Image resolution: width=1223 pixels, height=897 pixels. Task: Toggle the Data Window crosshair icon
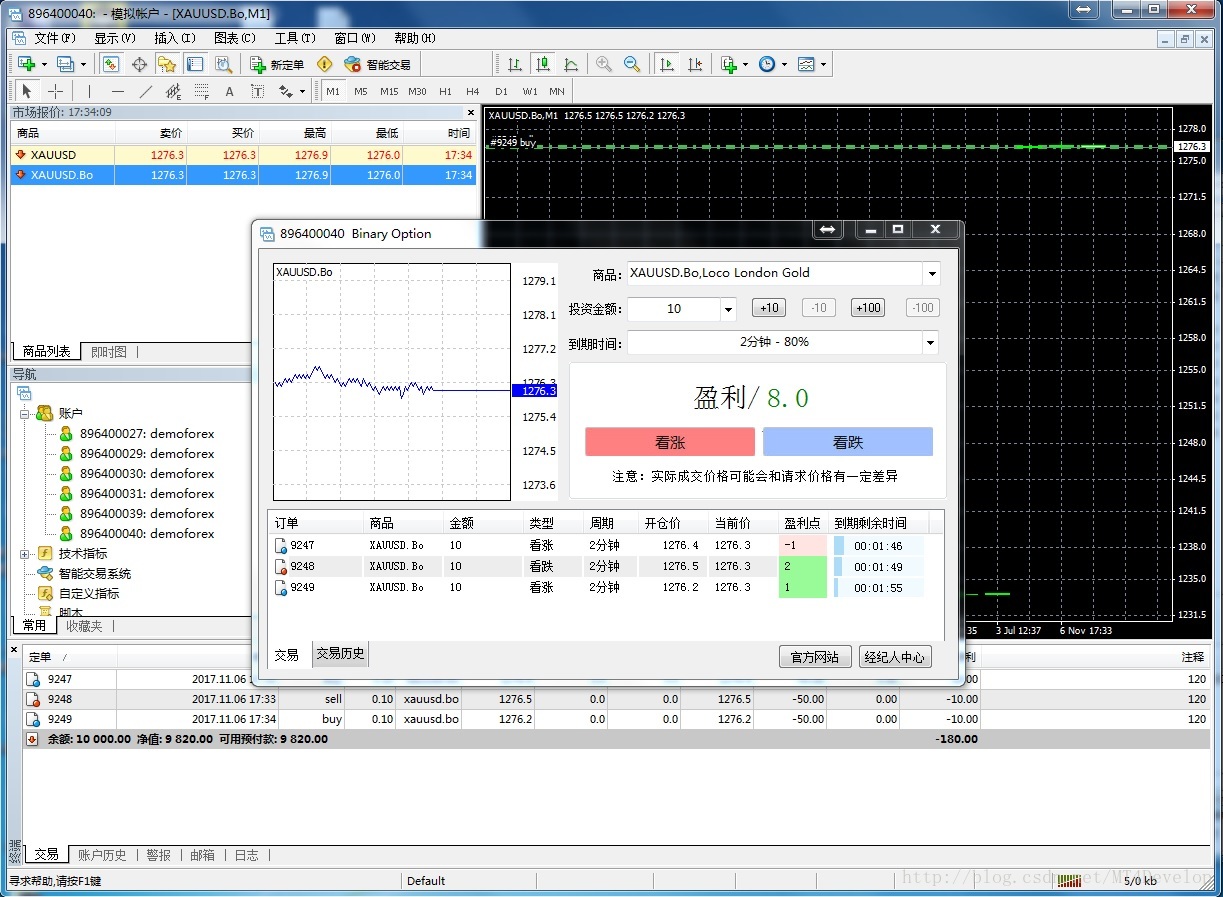click(x=139, y=64)
